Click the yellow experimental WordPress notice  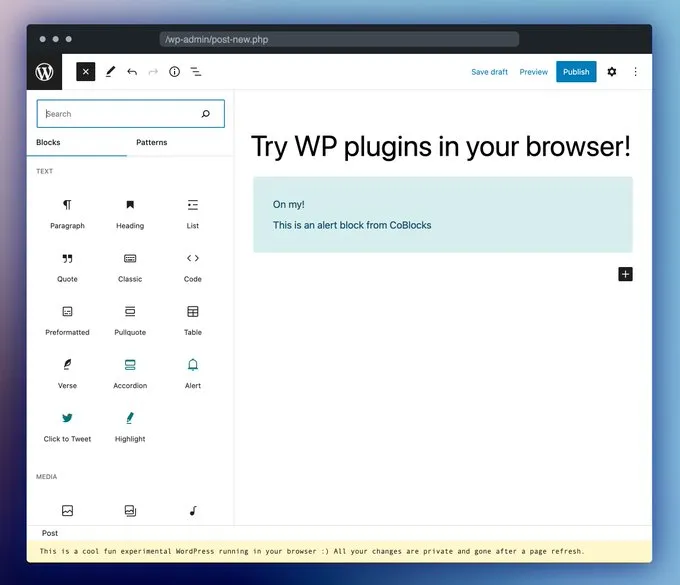[339, 552]
